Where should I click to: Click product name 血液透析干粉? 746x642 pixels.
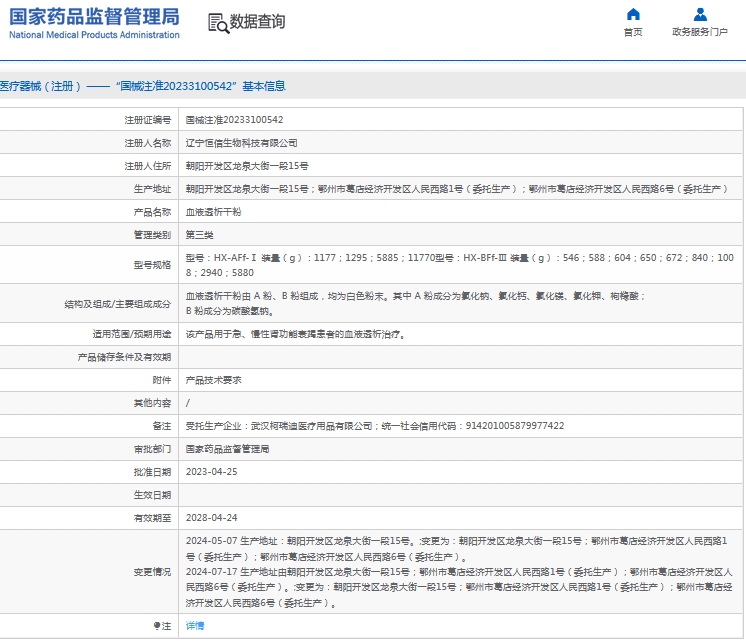point(213,212)
